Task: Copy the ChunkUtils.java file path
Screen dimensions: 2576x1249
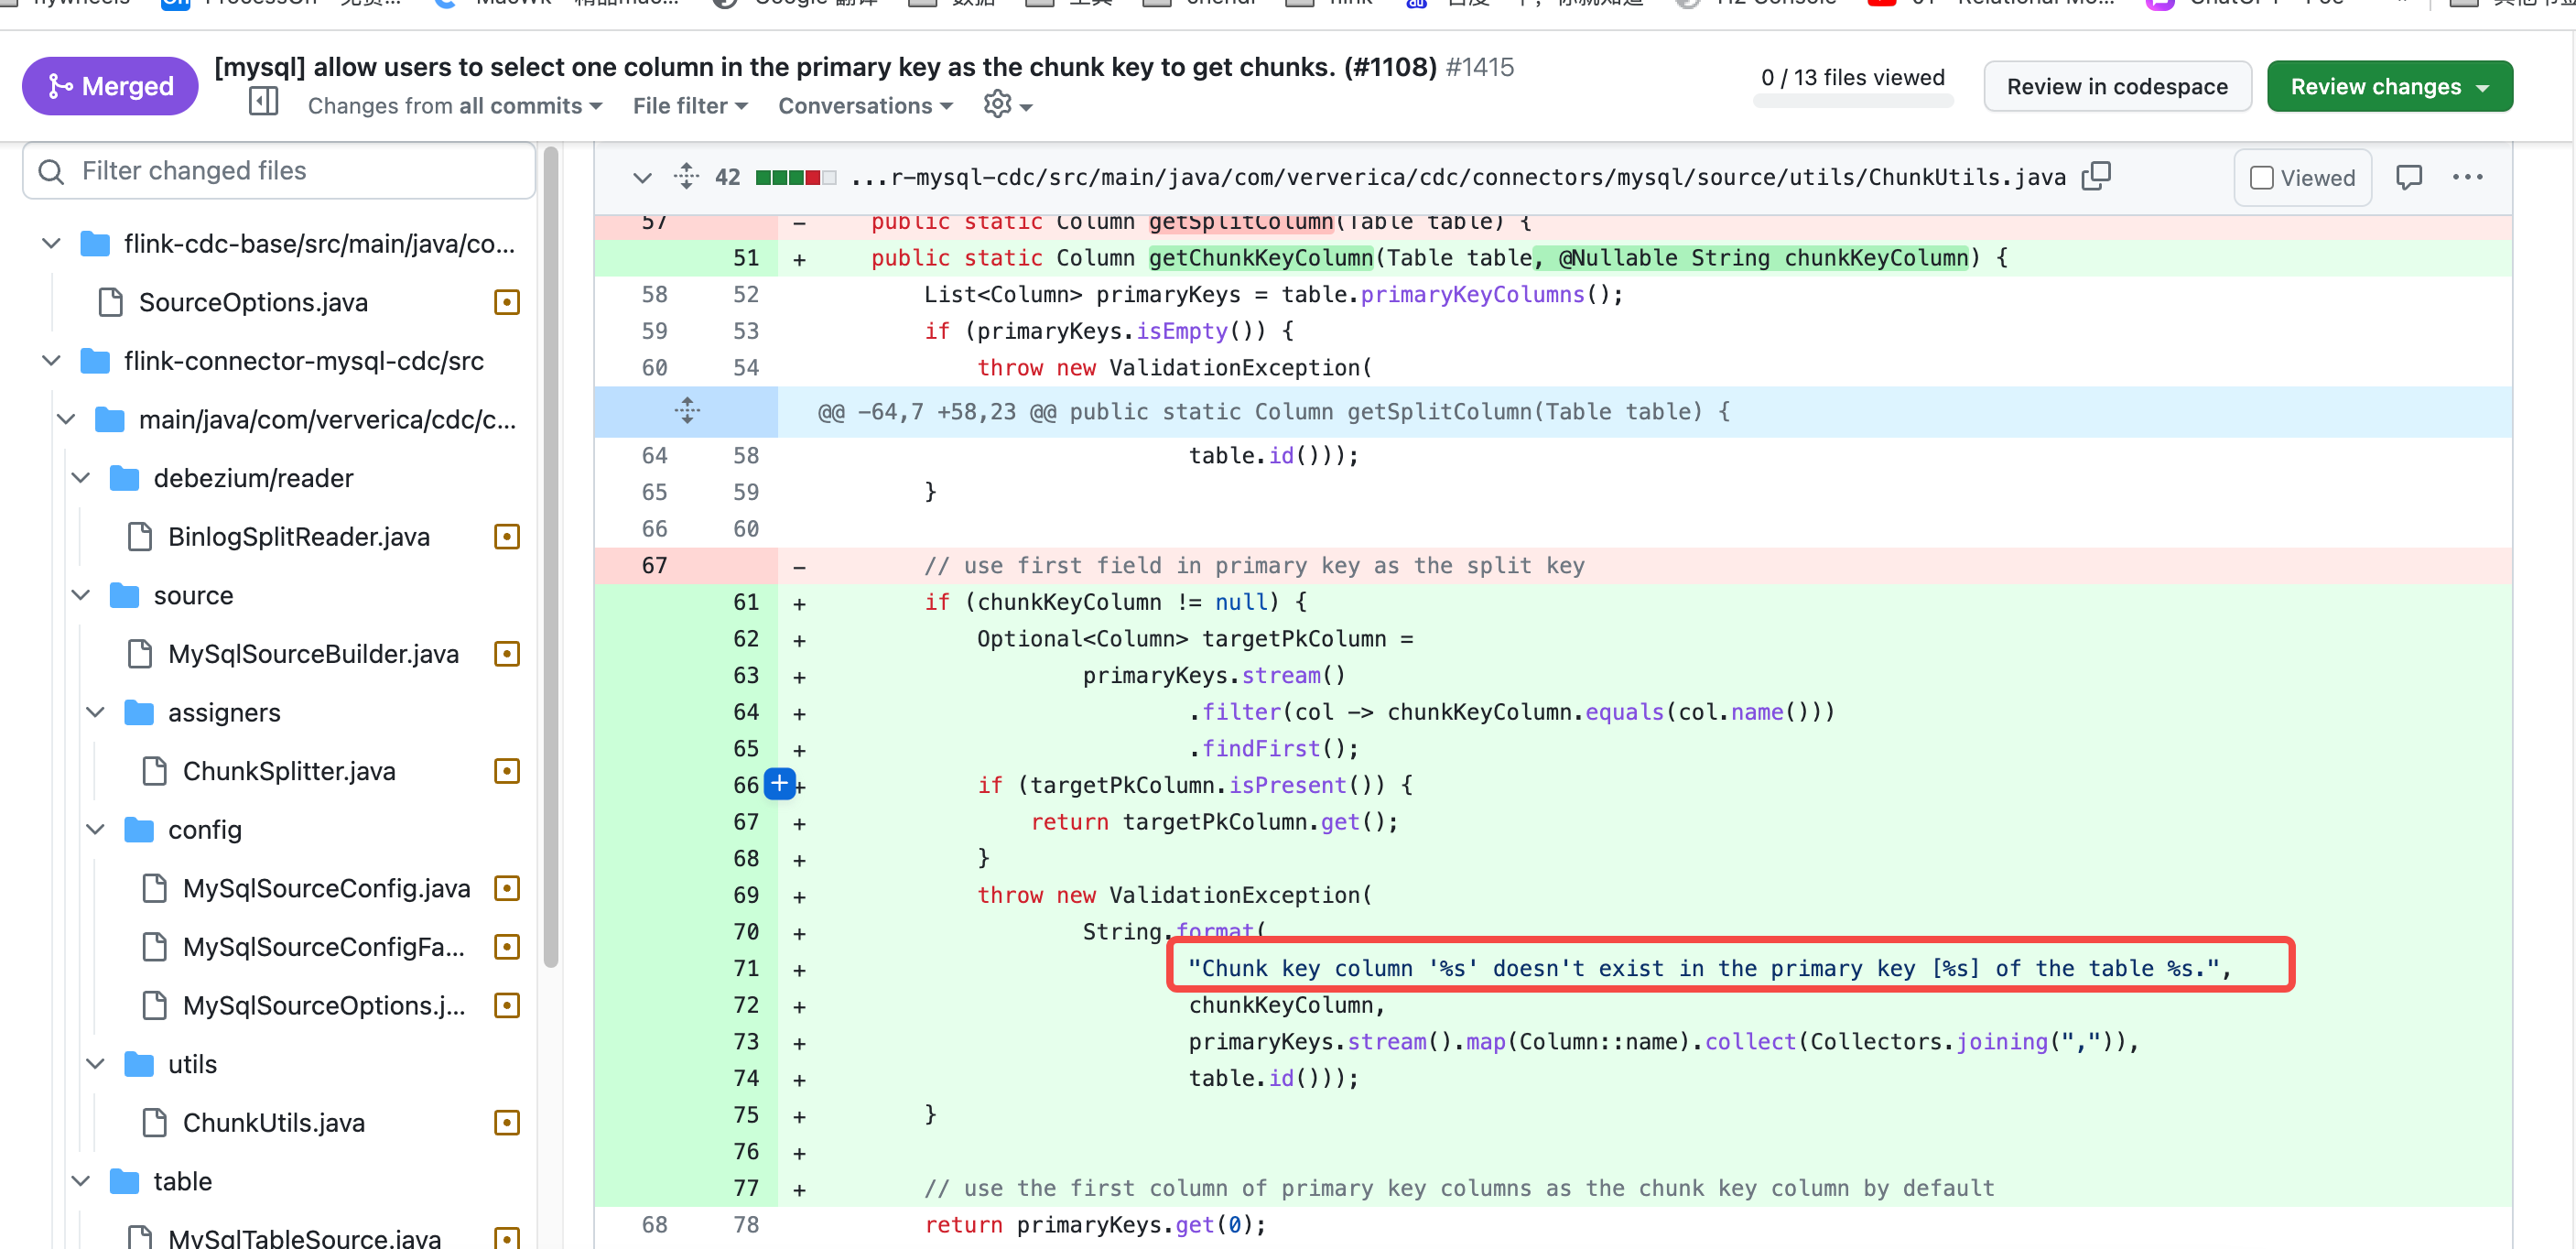Action: [x=2096, y=177]
